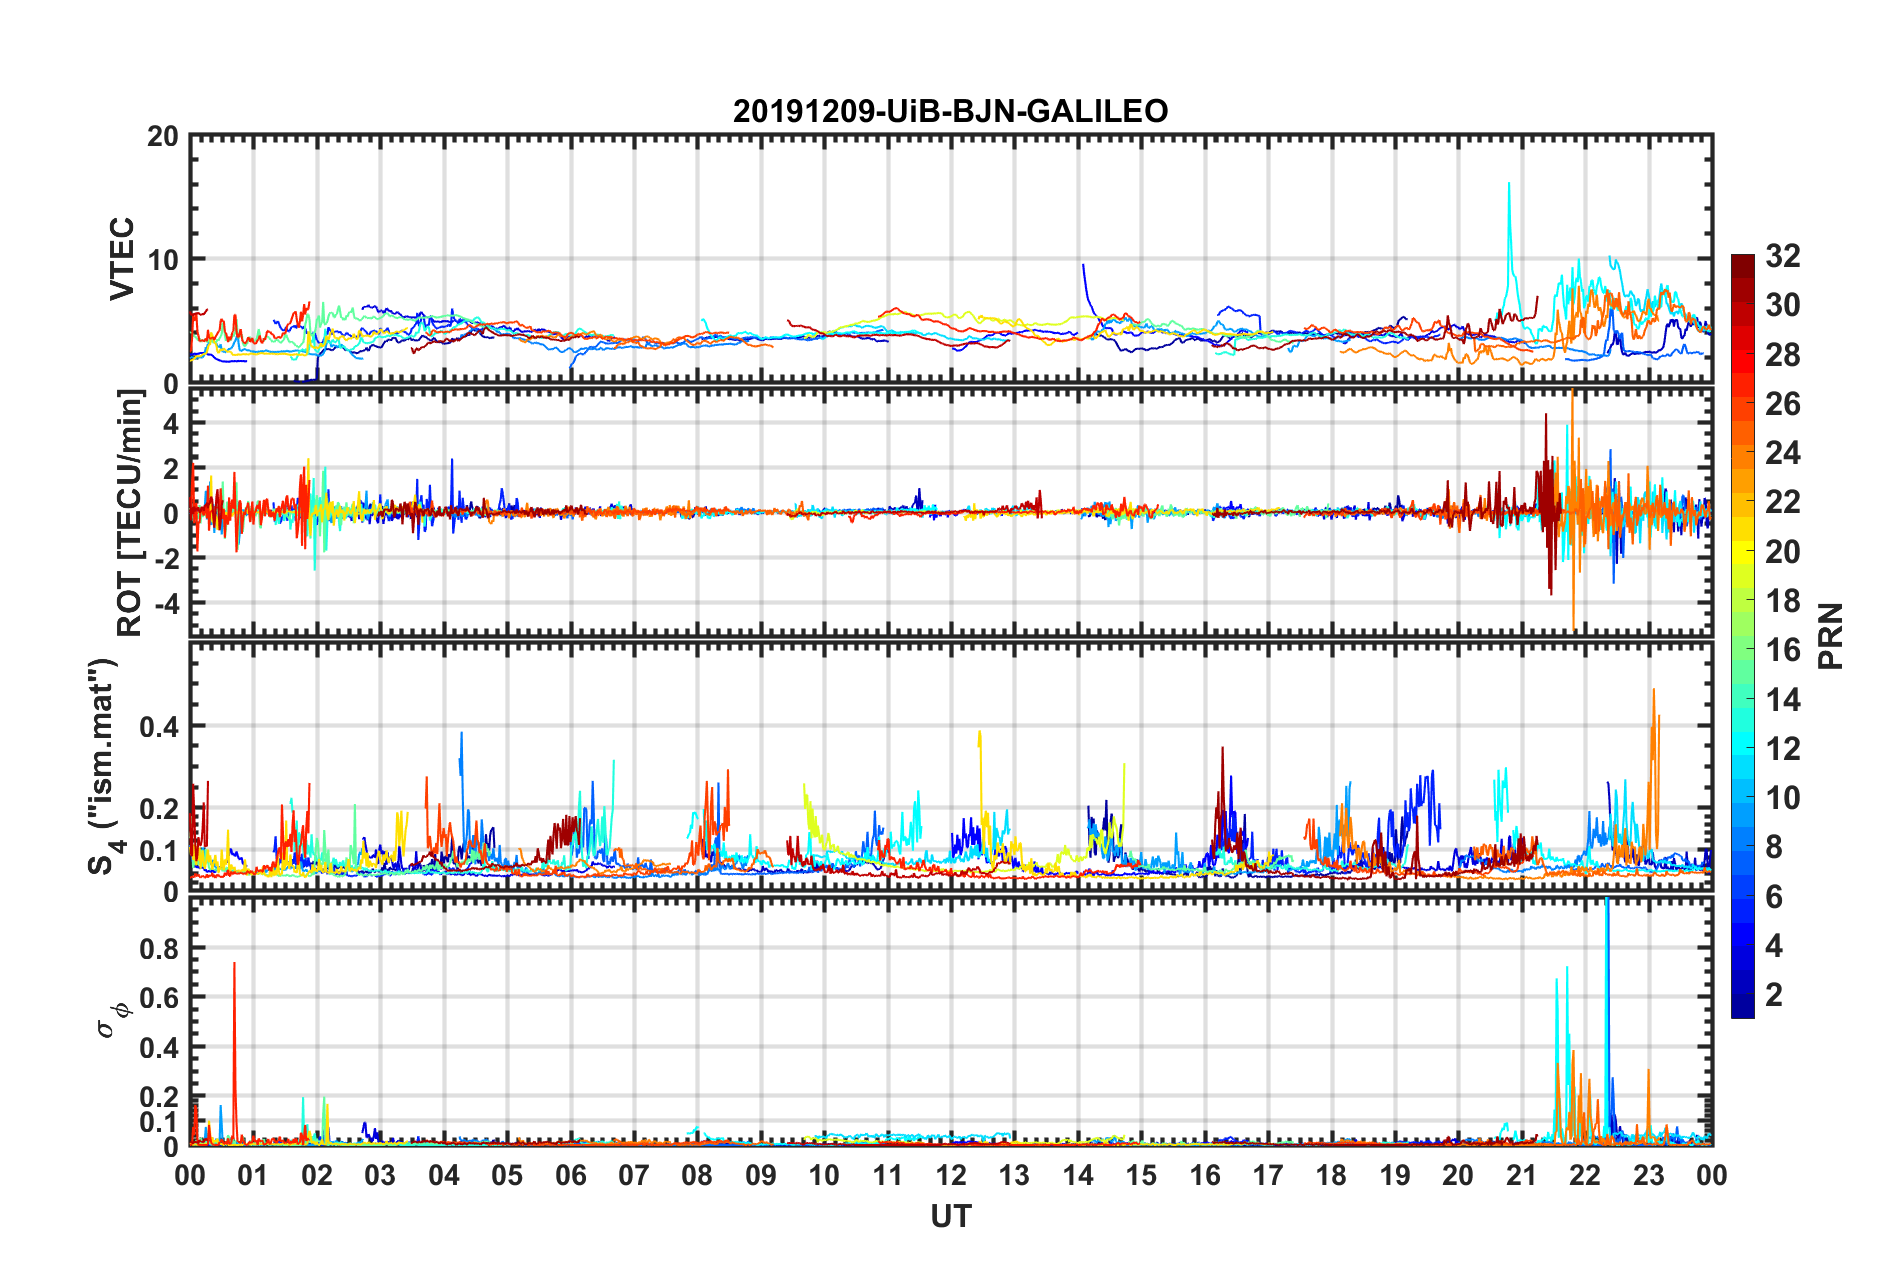Click the UT x-axis label
This screenshot has width=1902, height=1272.
(951, 1216)
